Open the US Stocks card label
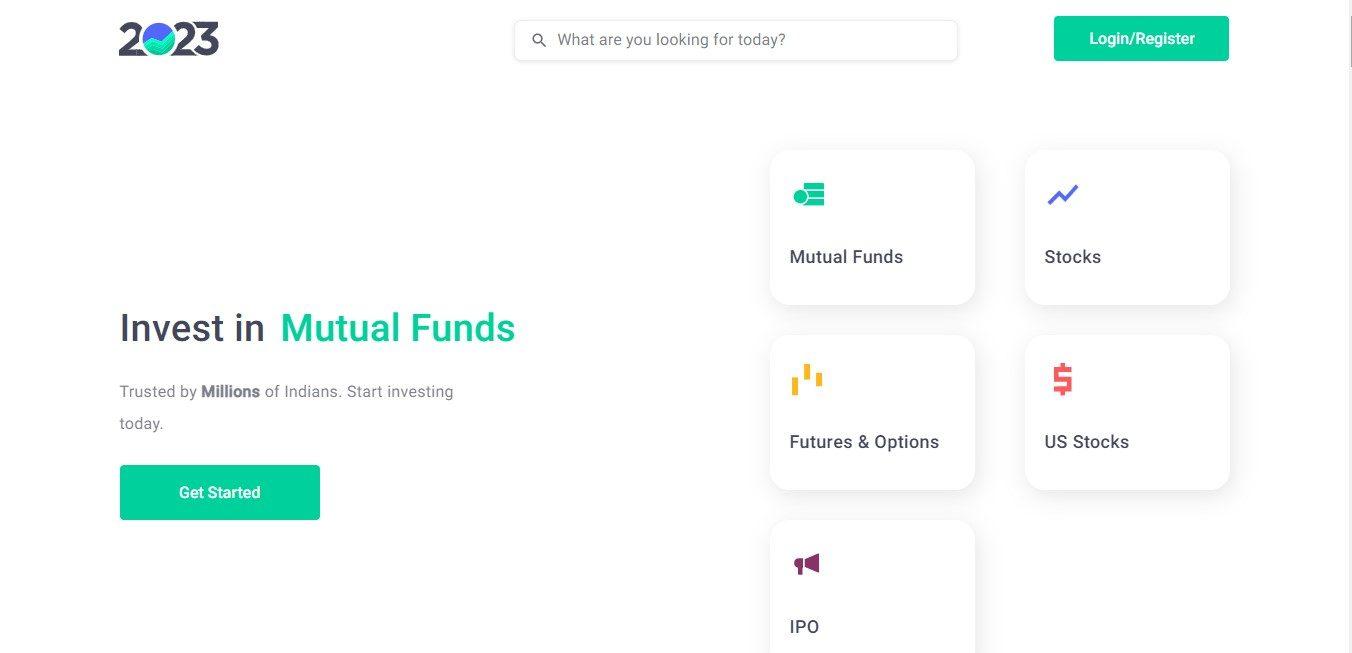1352x653 pixels. [x=1086, y=442]
